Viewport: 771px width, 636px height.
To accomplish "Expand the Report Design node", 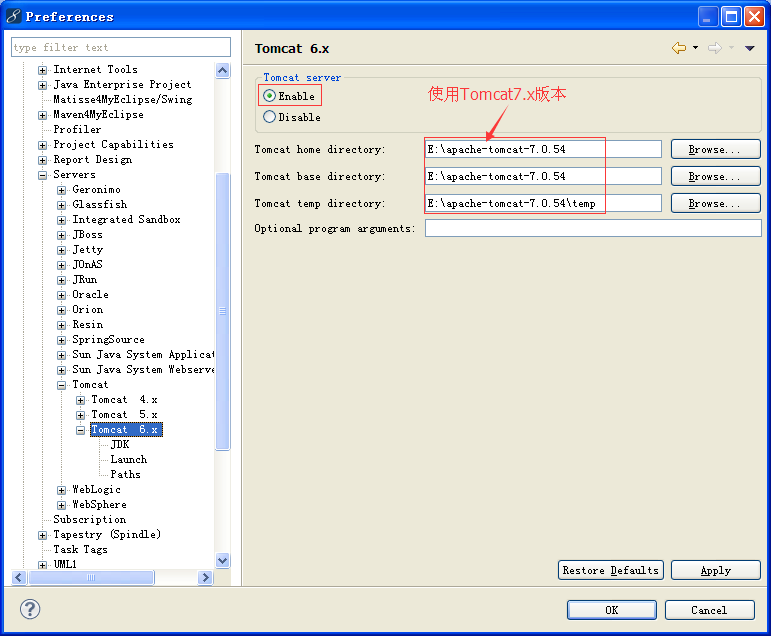I will coord(42,160).
